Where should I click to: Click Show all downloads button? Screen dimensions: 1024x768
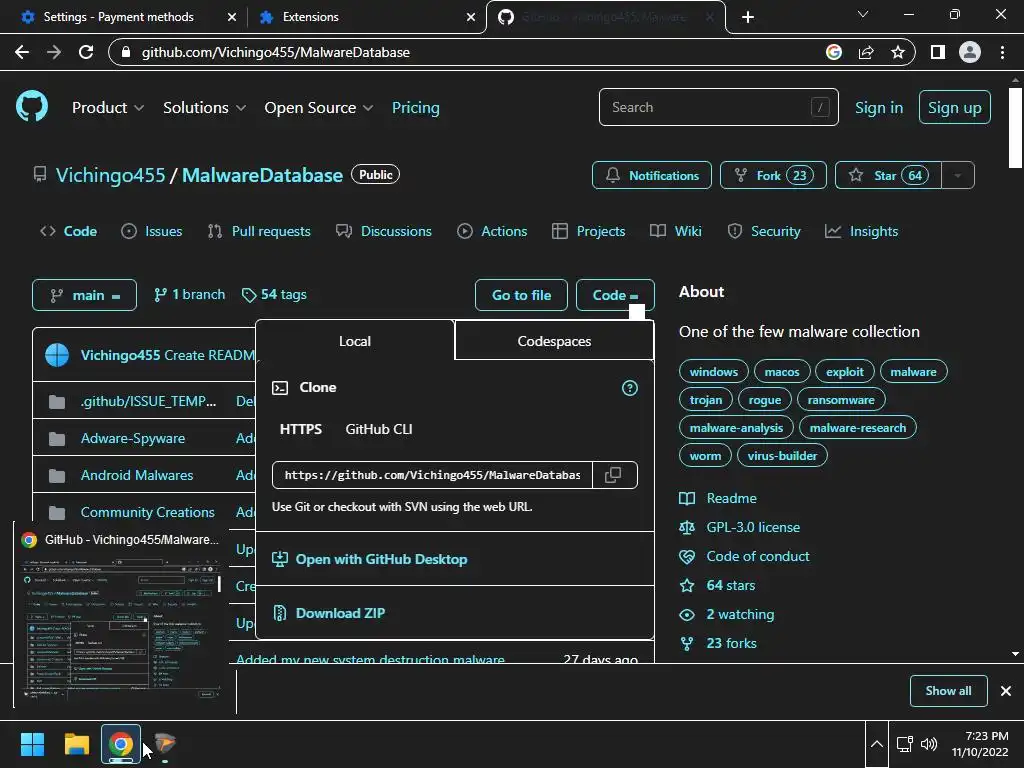coord(948,691)
